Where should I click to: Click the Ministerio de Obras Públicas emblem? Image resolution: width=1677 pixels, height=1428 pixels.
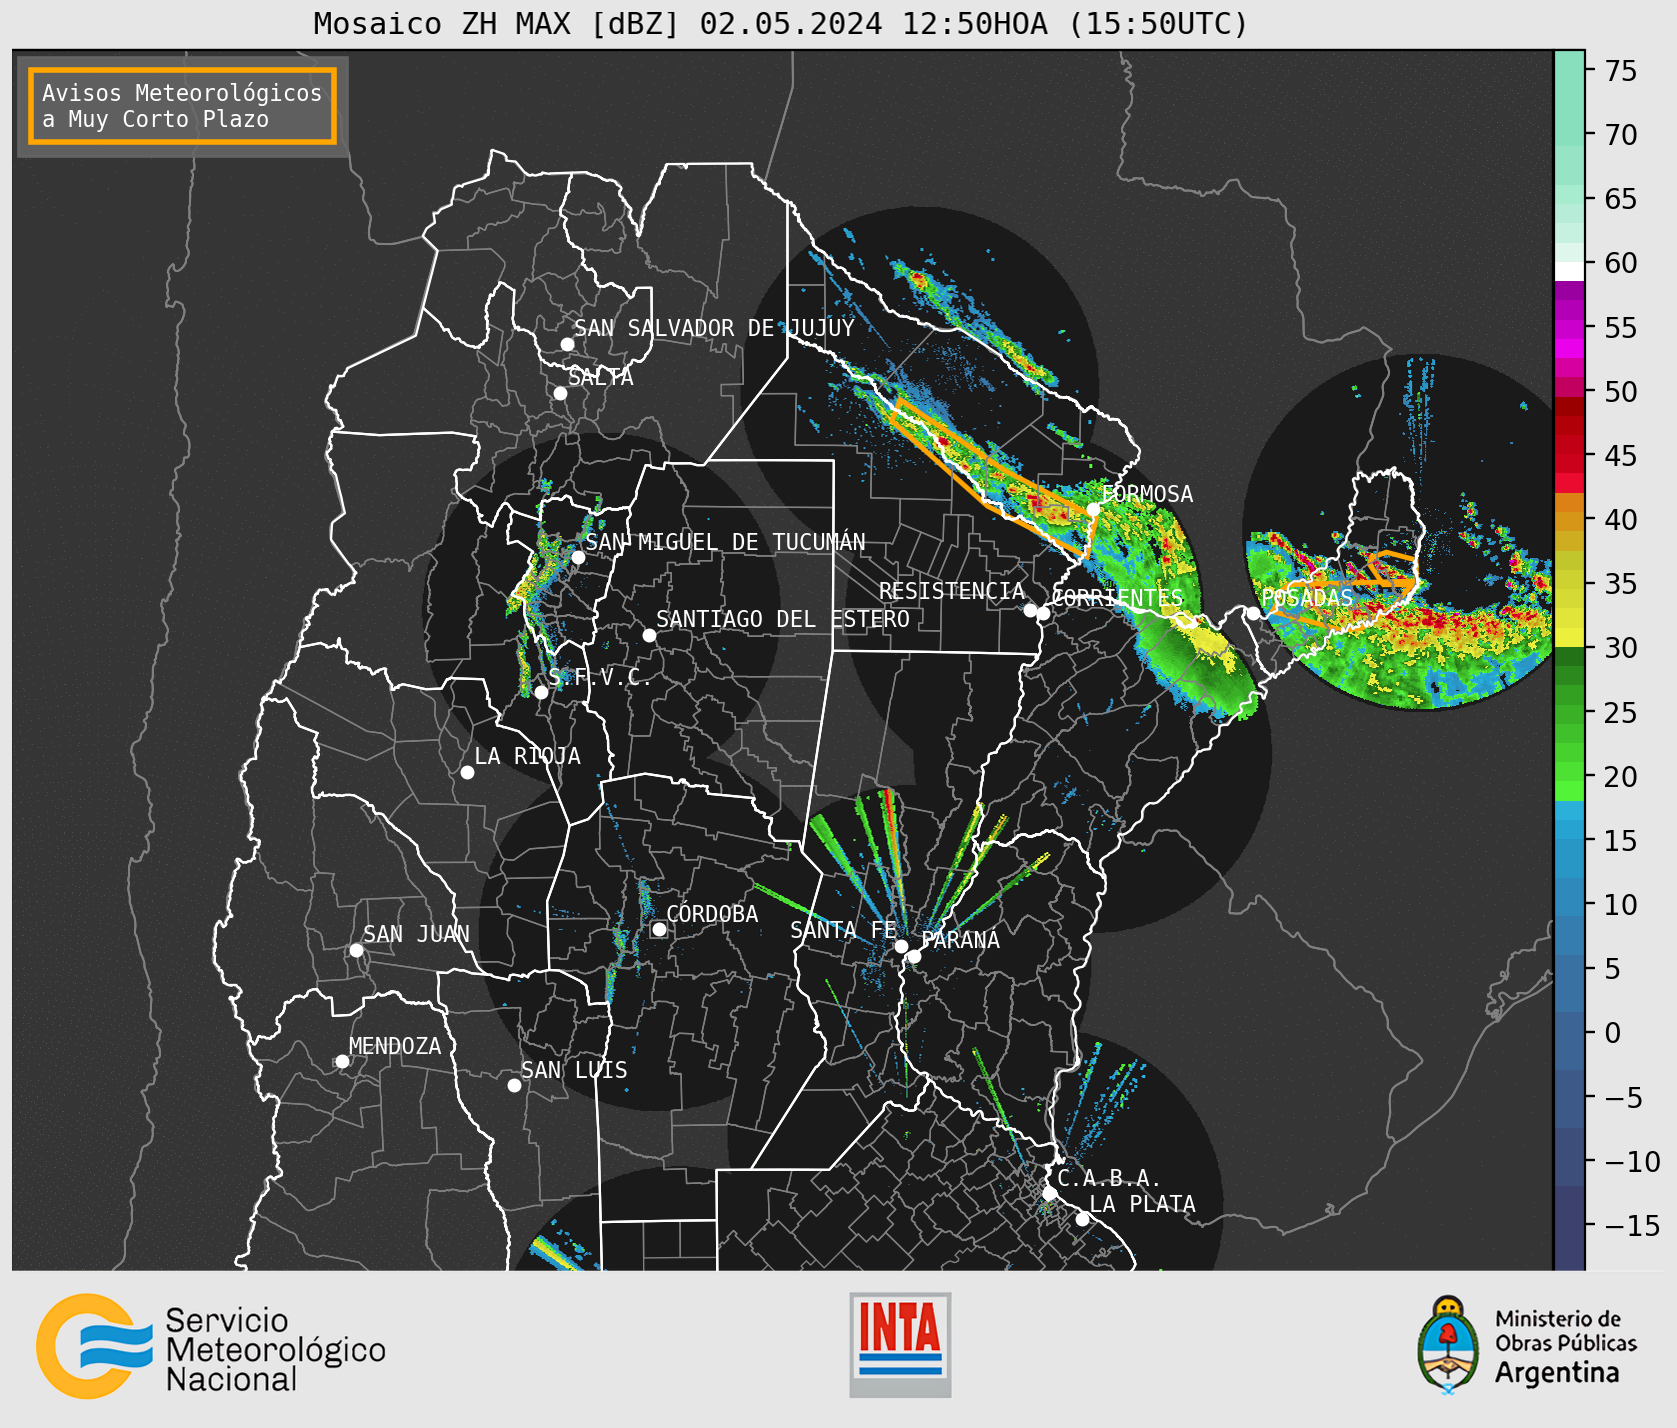[x=1447, y=1345]
